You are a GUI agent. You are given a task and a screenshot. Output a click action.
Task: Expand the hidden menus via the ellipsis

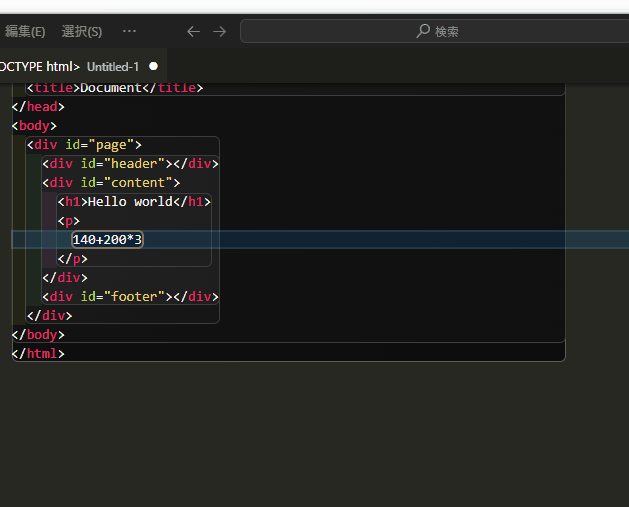coord(129,31)
